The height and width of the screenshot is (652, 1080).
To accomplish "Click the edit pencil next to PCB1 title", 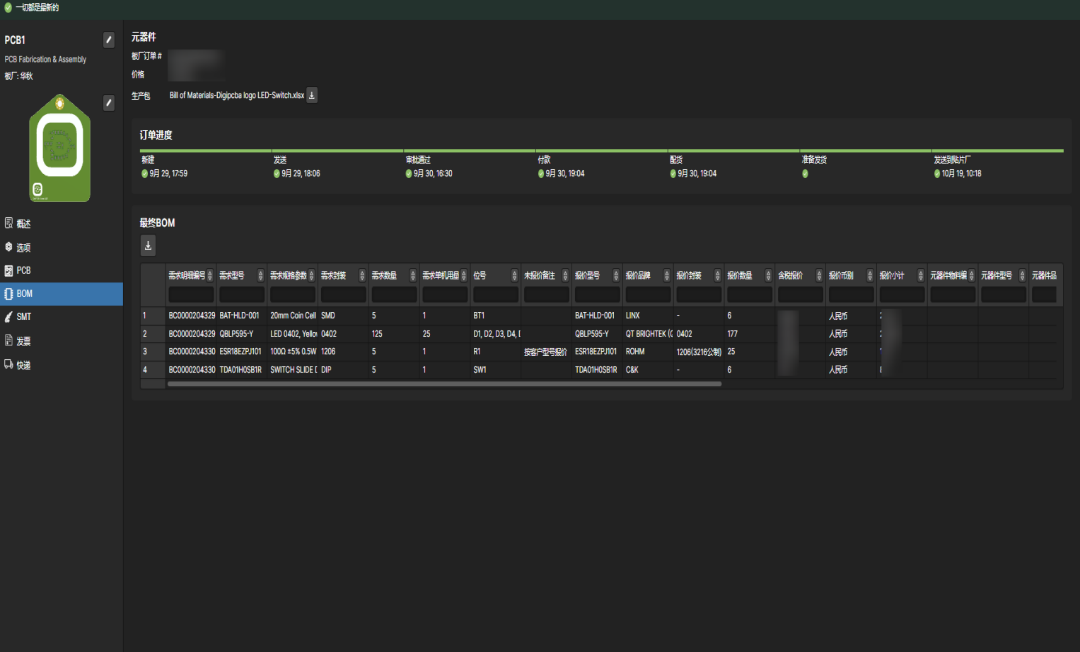I will [108, 40].
